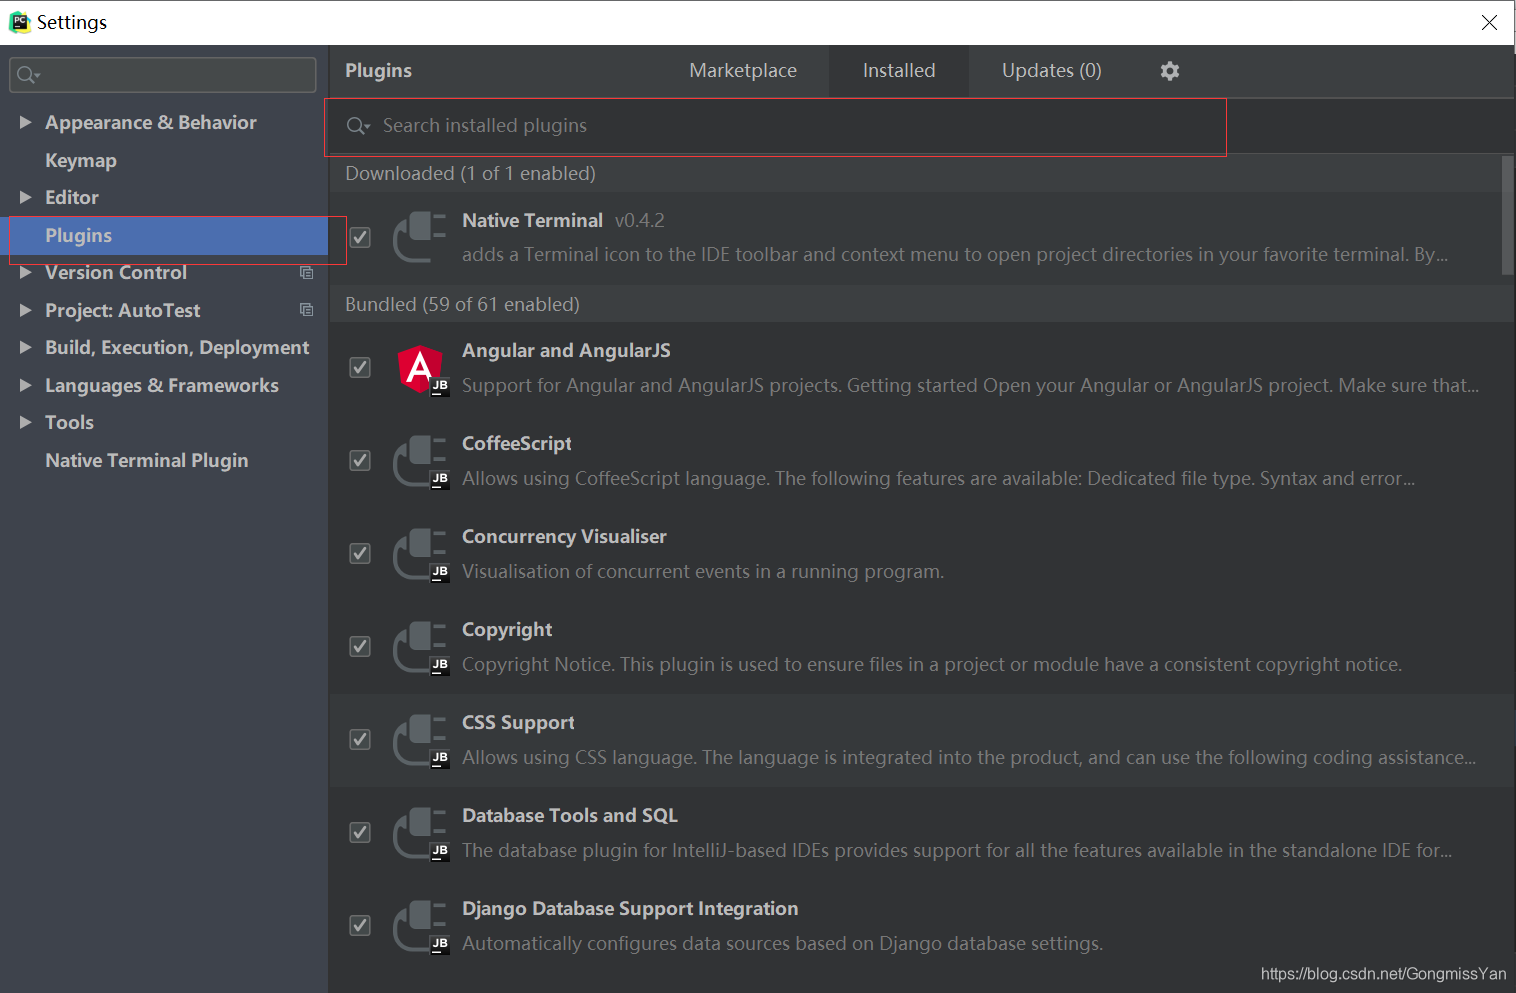Click the project-level icon beside Version Control
Screen dimensions: 1516x993
(307, 273)
